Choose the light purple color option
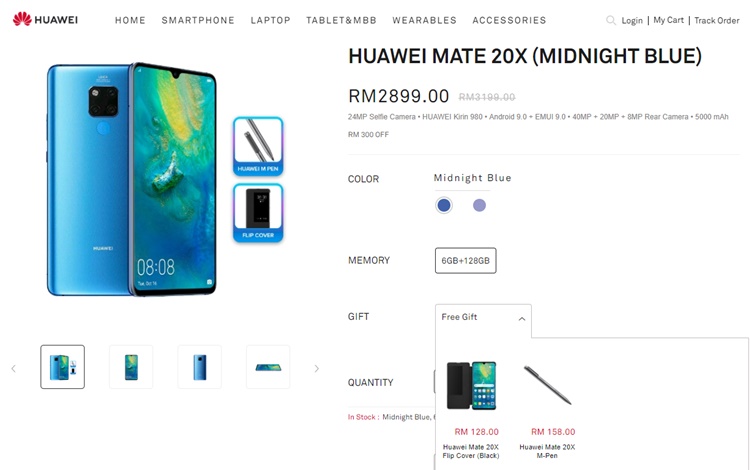The image size is (750, 470). click(479, 205)
